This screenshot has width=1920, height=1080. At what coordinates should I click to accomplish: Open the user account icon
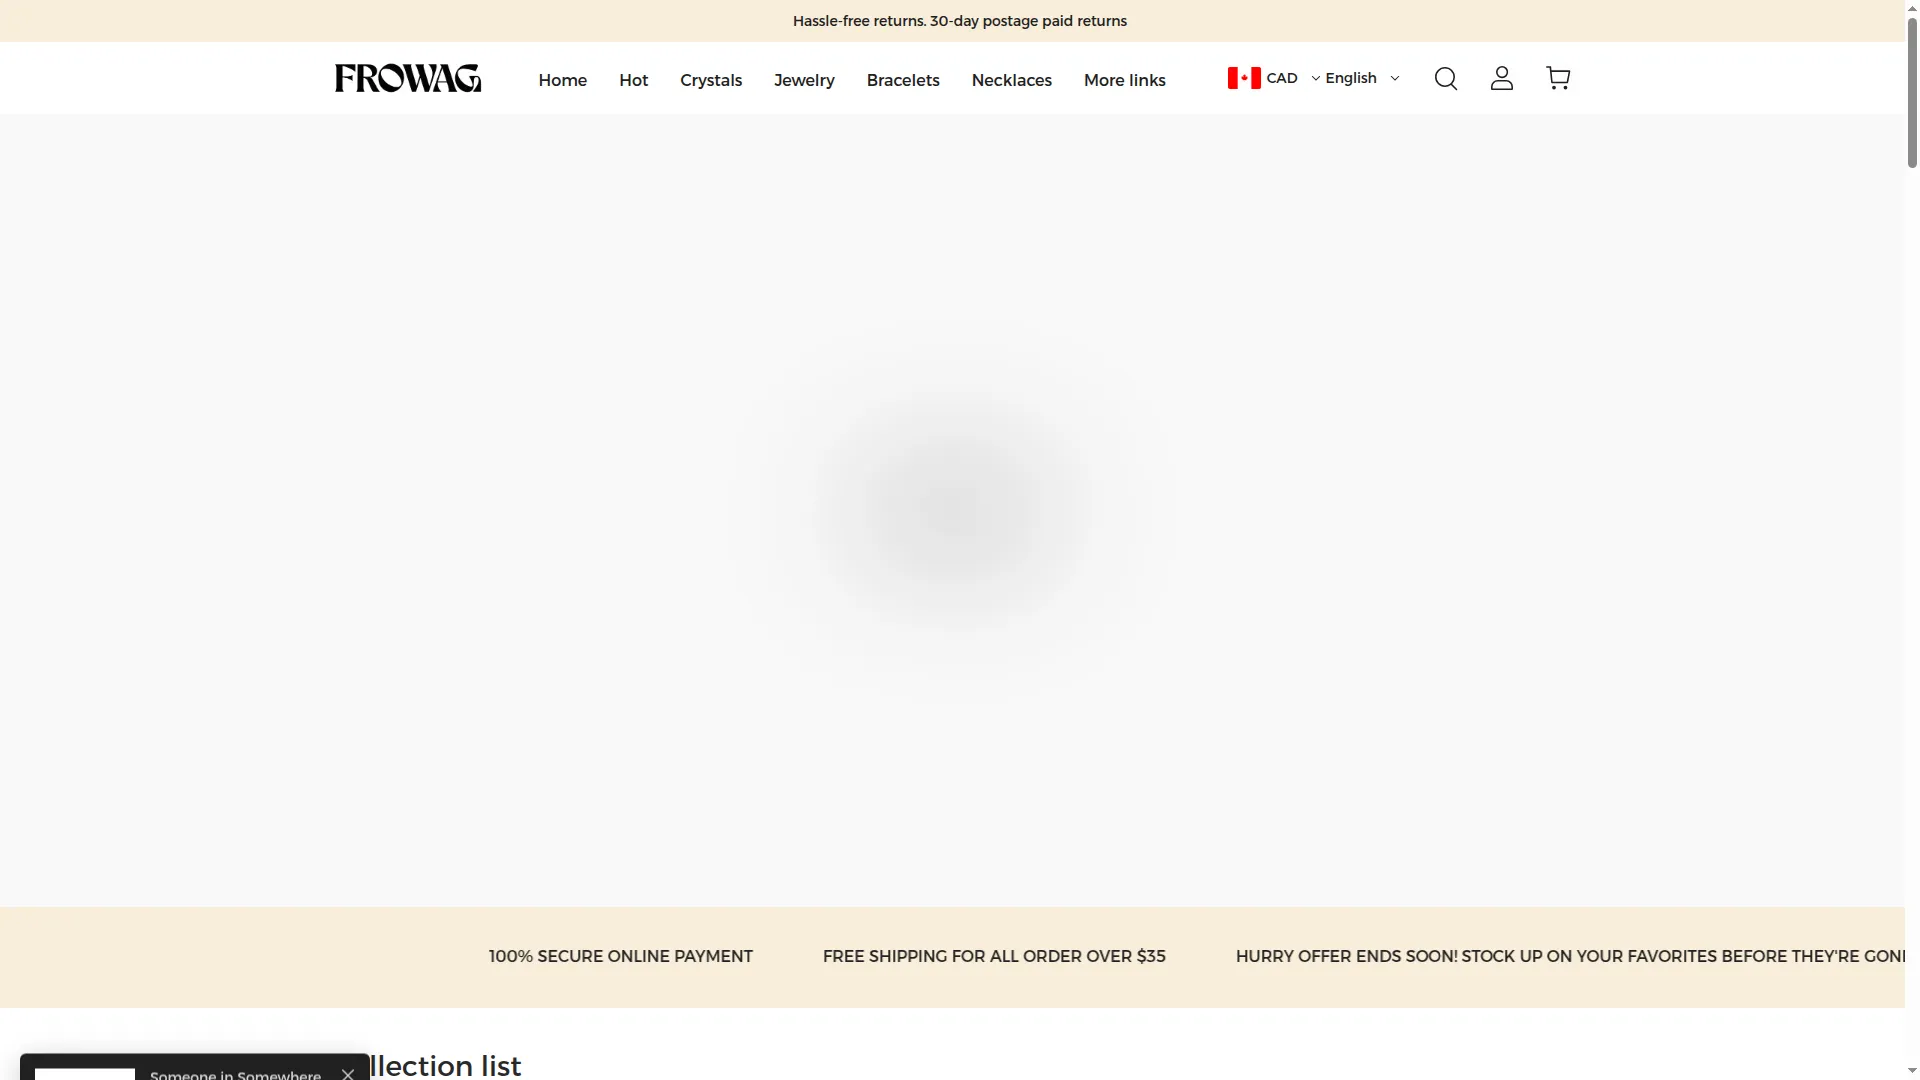[1501, 78]
